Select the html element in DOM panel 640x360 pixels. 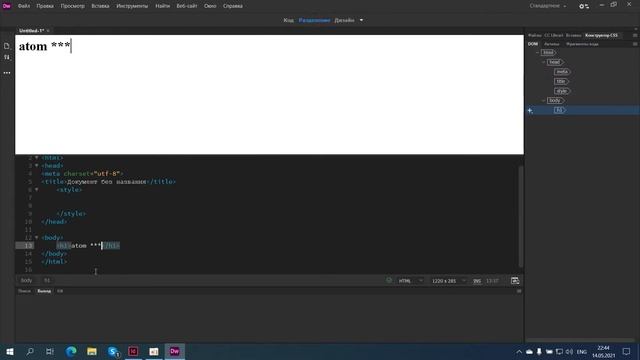pyautogui.click(x=548, y=52)
